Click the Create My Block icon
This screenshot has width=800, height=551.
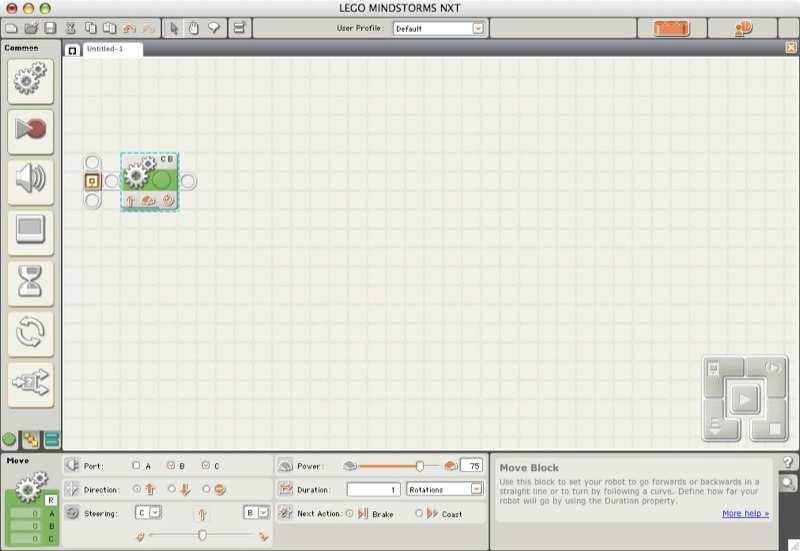point(239,28)
